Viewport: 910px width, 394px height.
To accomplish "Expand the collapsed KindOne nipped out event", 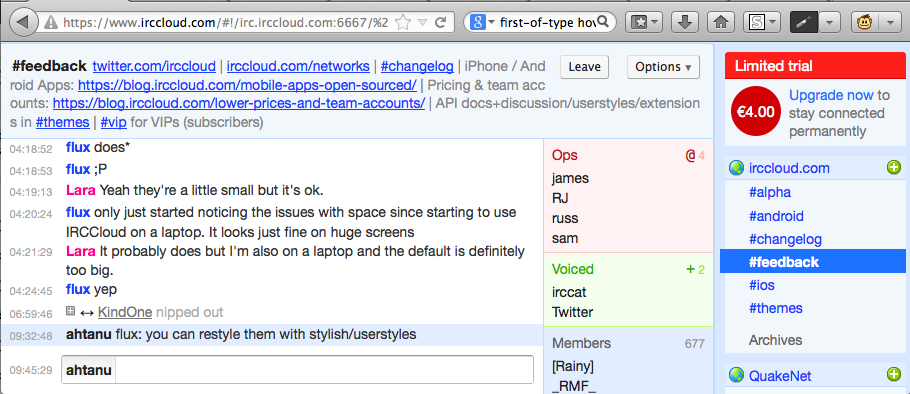I will 70,312.
